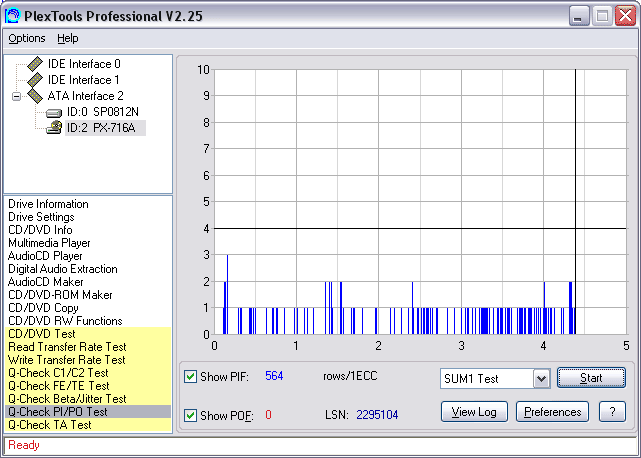Click the PlexTools Professional V2.25 title text
The width and height of the screenshot is (641, 458).
[x=113, y=16]
